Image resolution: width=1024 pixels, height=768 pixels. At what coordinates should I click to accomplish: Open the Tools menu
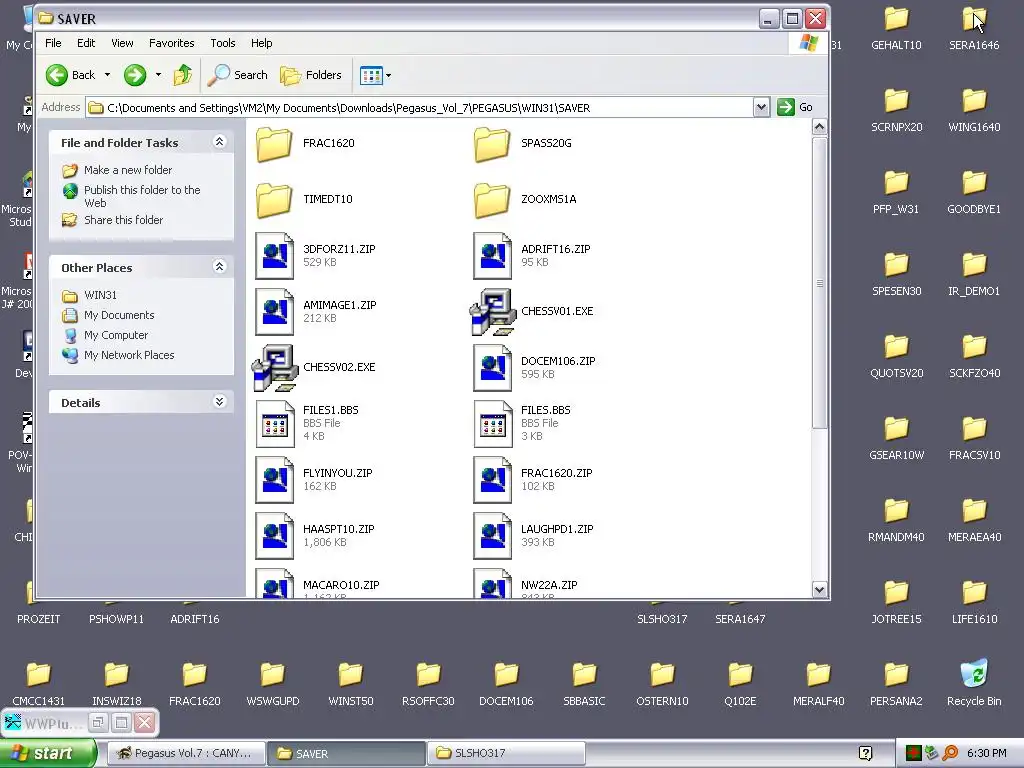point(223,43)
